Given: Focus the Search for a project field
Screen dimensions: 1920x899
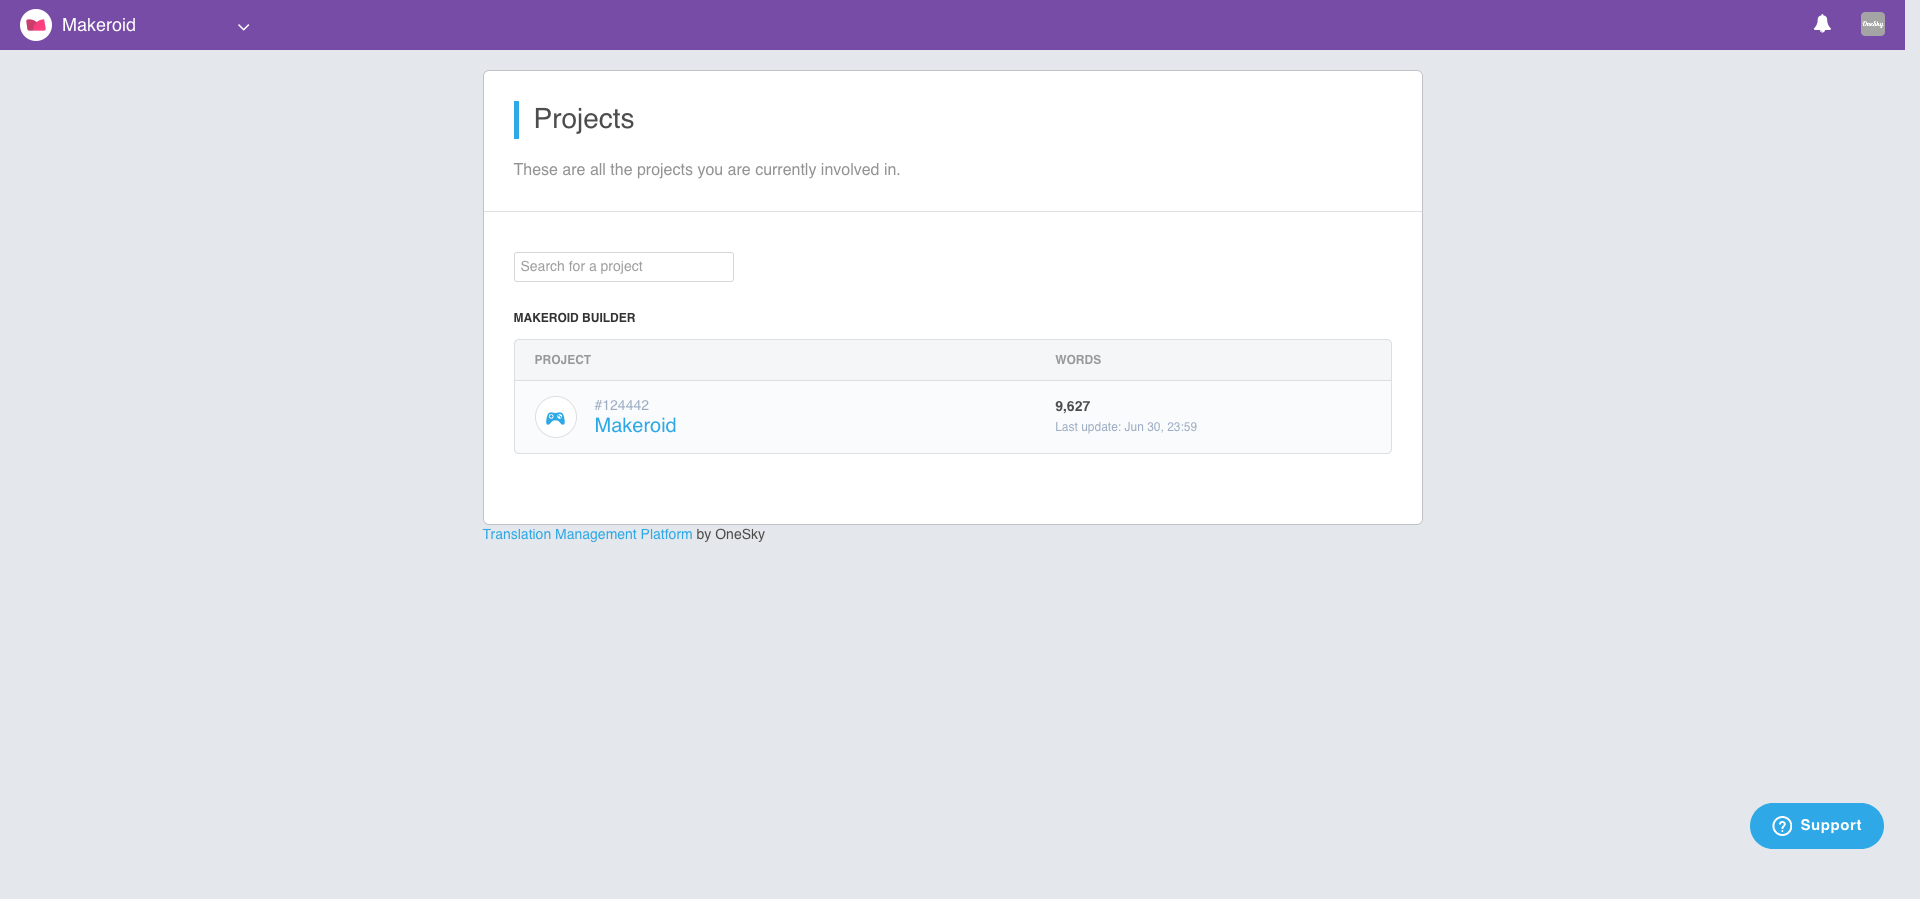Looking at the screenshot, I should [623, 267].
